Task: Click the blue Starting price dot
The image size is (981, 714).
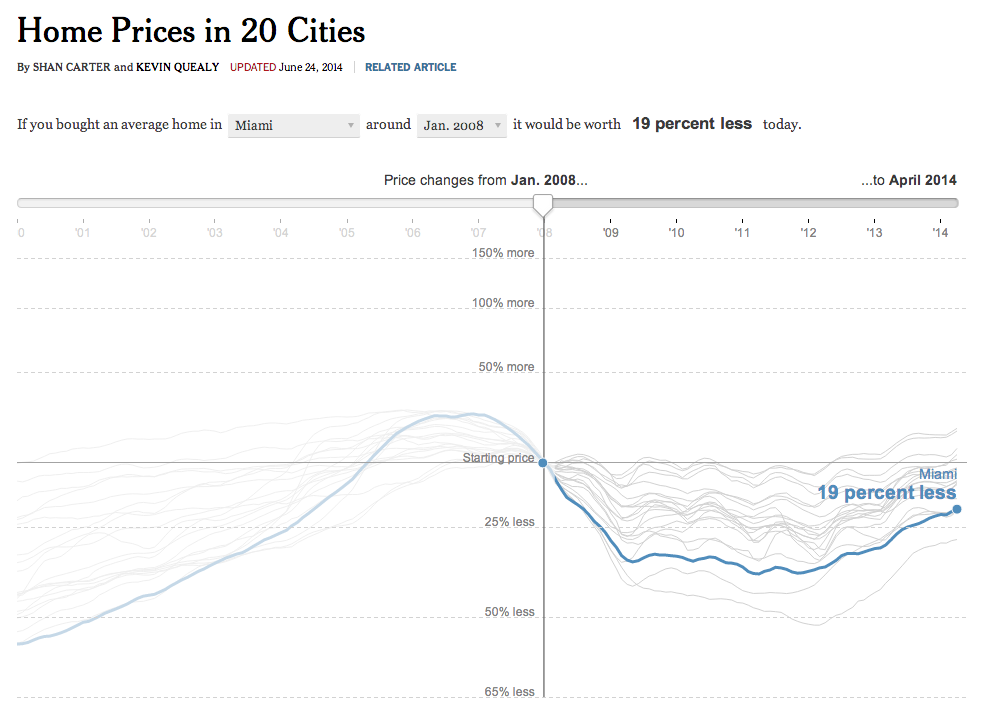Action: [543, 462]
